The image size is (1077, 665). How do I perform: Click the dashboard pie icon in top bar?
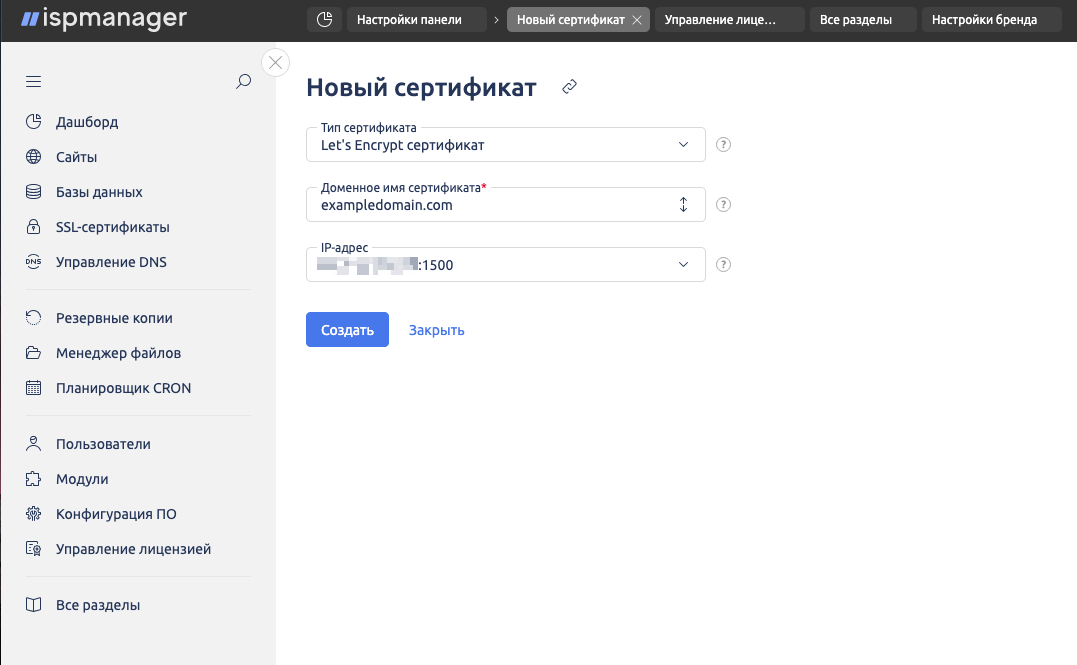[324, 20]
